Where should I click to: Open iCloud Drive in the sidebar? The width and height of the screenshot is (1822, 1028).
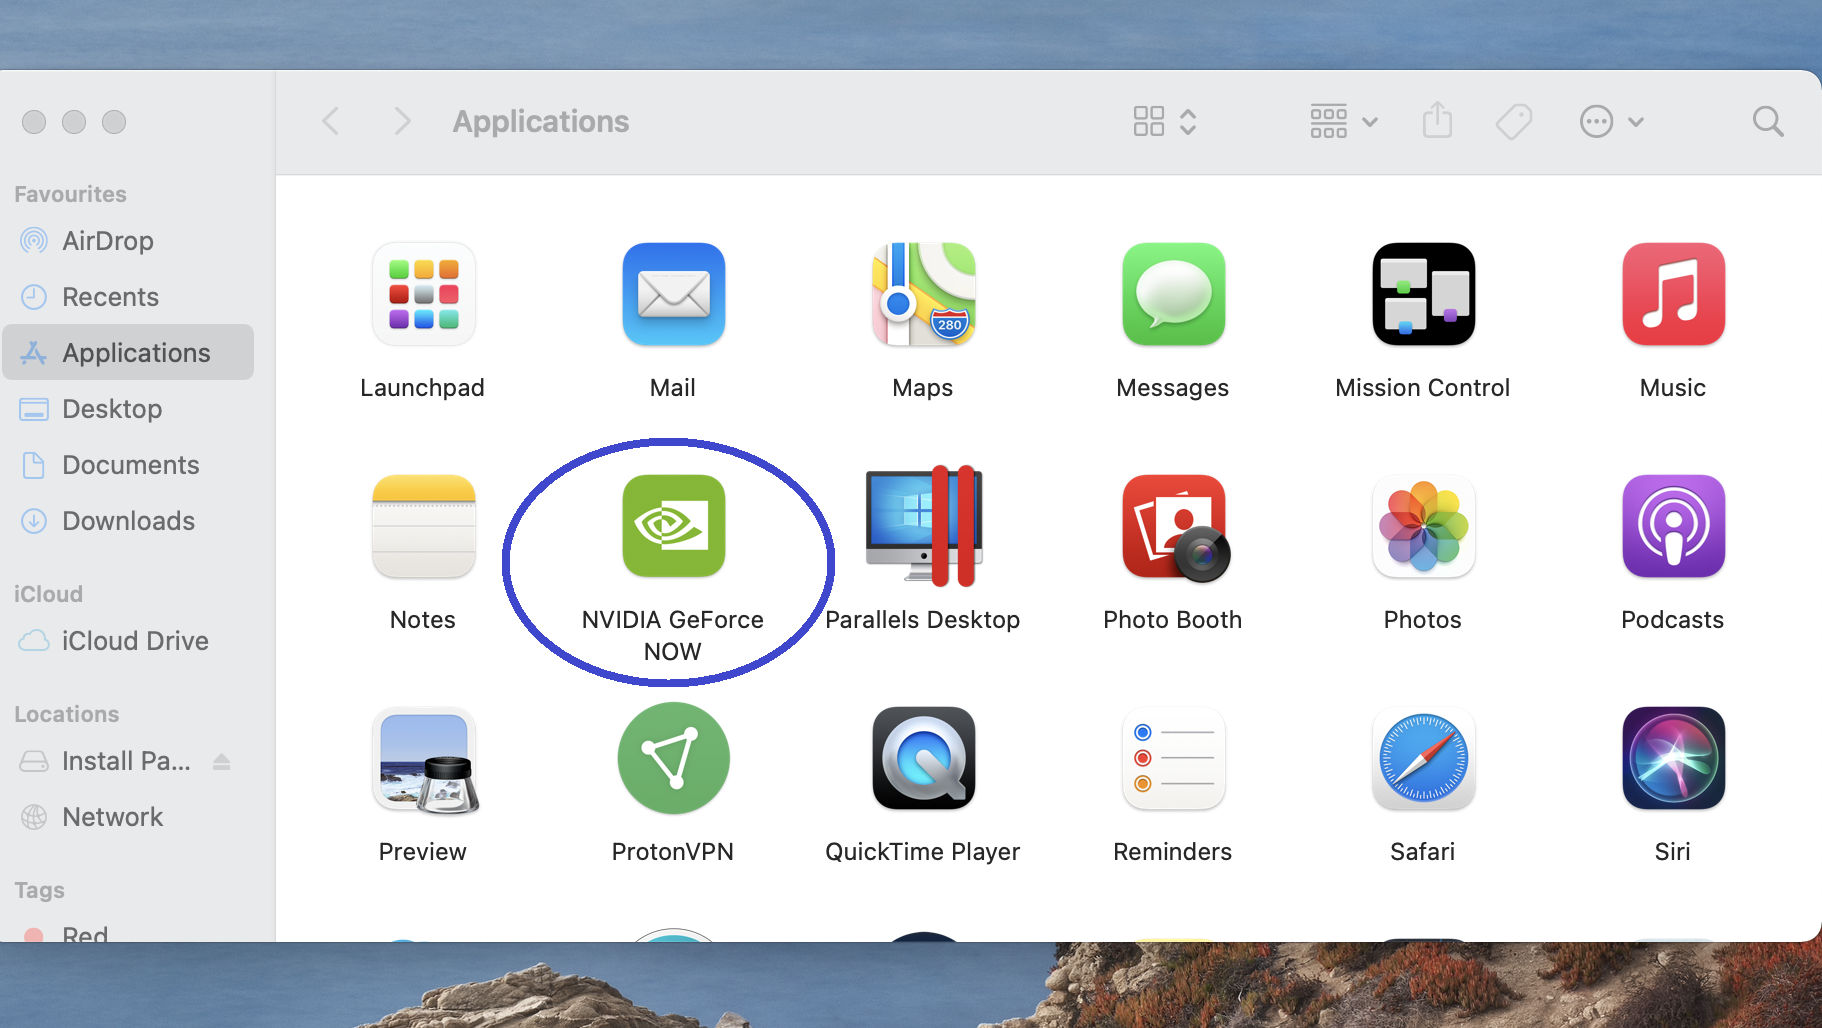pyautogui.click(x=128, y=641)
